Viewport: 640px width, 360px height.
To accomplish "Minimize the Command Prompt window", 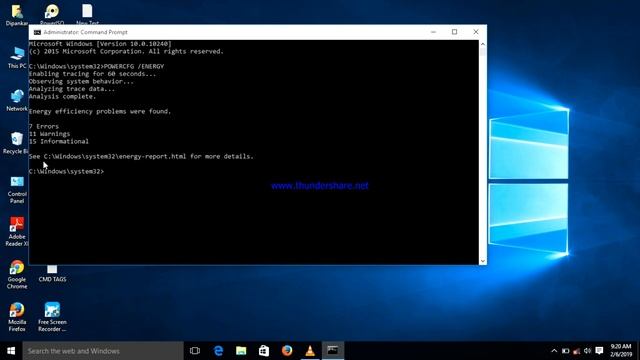I will coord(433,32).
